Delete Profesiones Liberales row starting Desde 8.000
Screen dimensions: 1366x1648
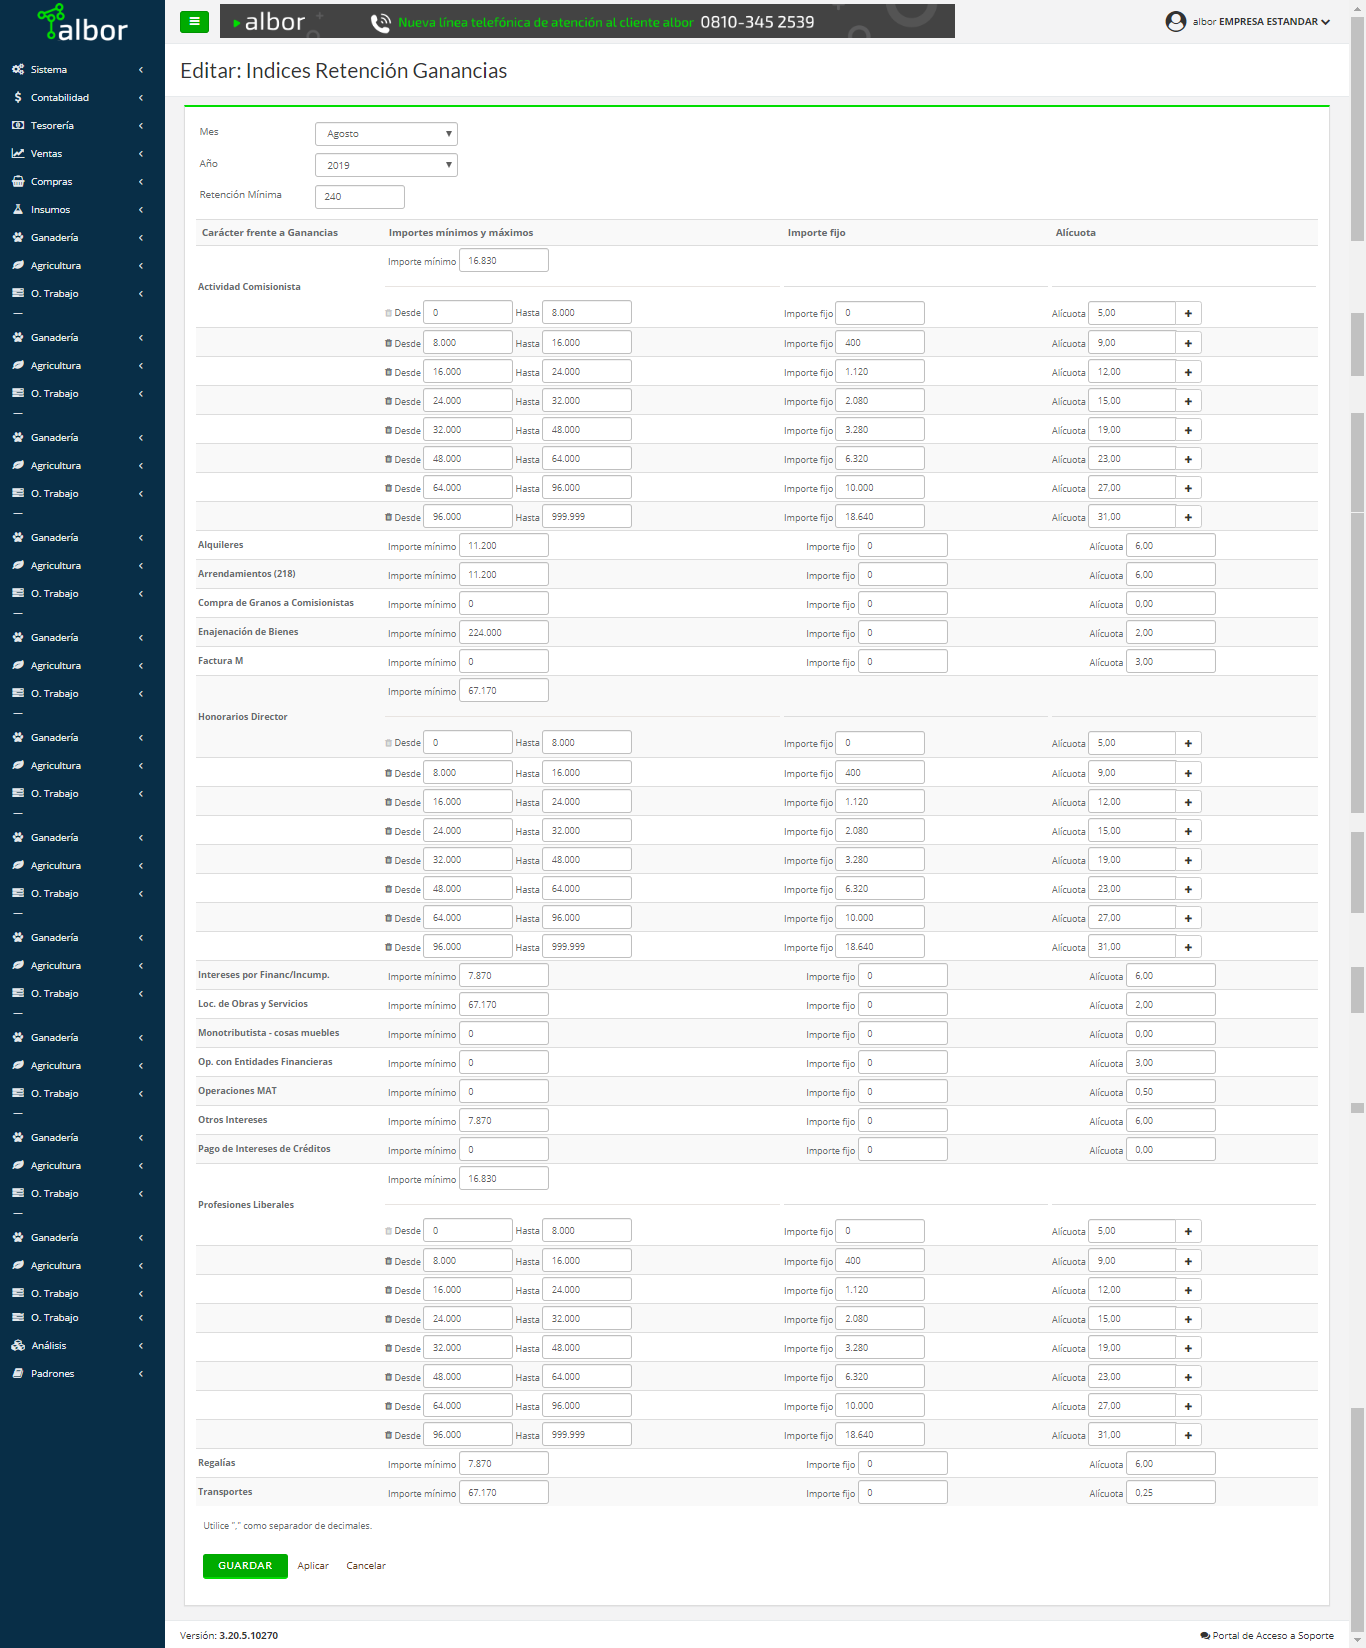[x=388, y=1261]
